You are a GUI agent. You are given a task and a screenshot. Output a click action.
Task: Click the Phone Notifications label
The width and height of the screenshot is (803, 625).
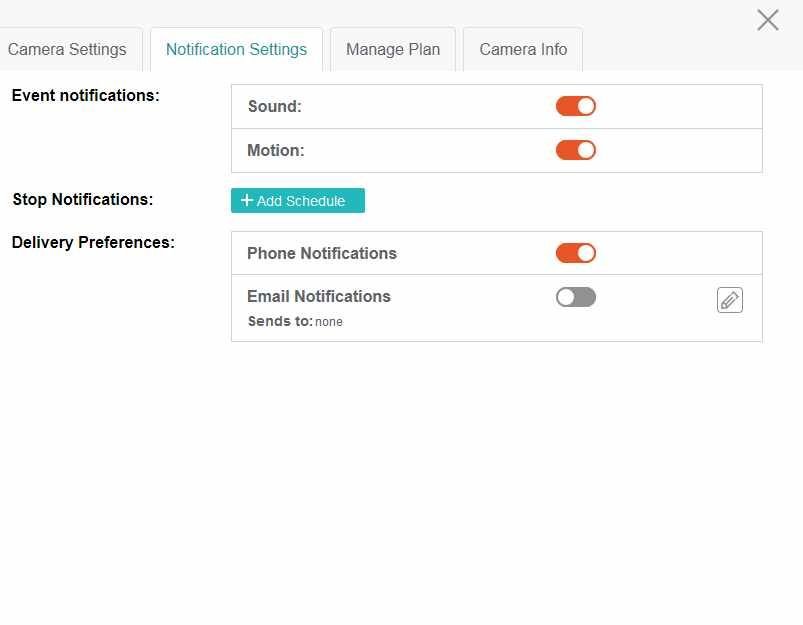(322, 253)
